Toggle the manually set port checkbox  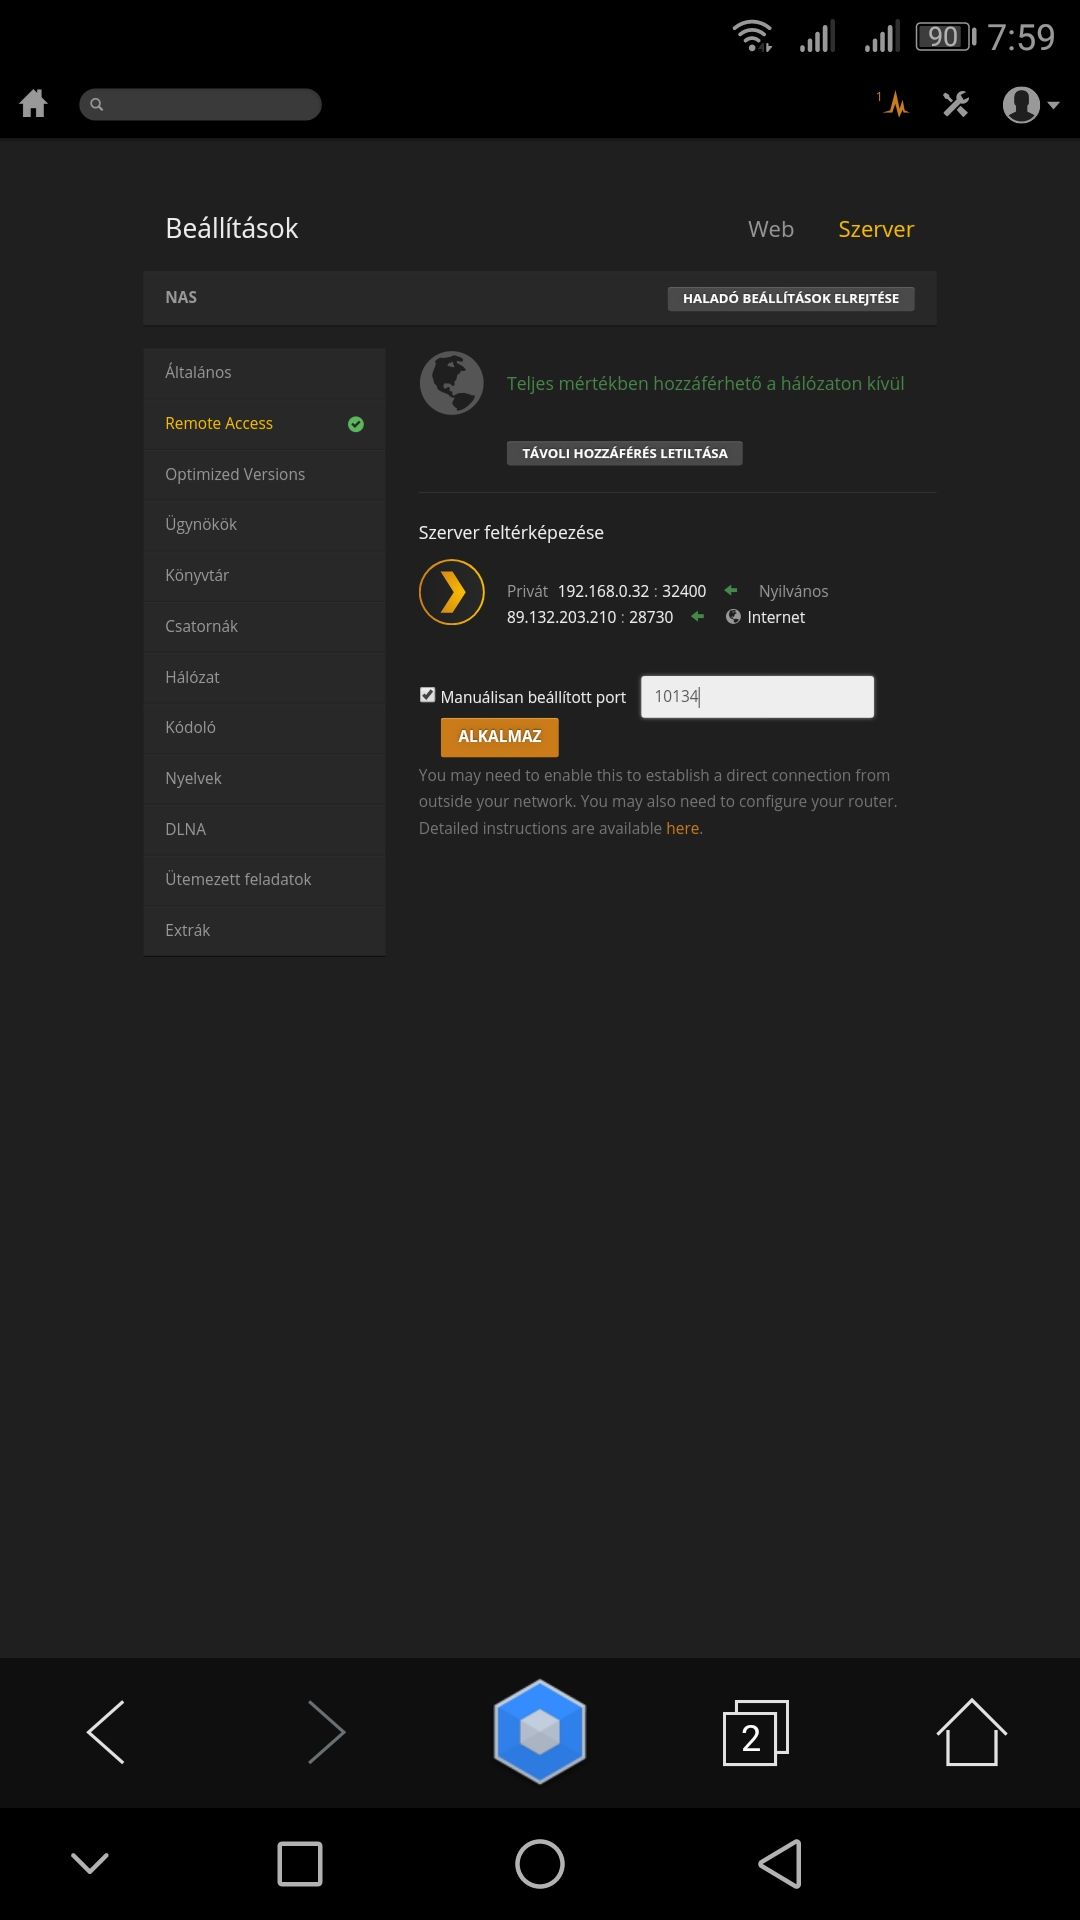(428, 695)
